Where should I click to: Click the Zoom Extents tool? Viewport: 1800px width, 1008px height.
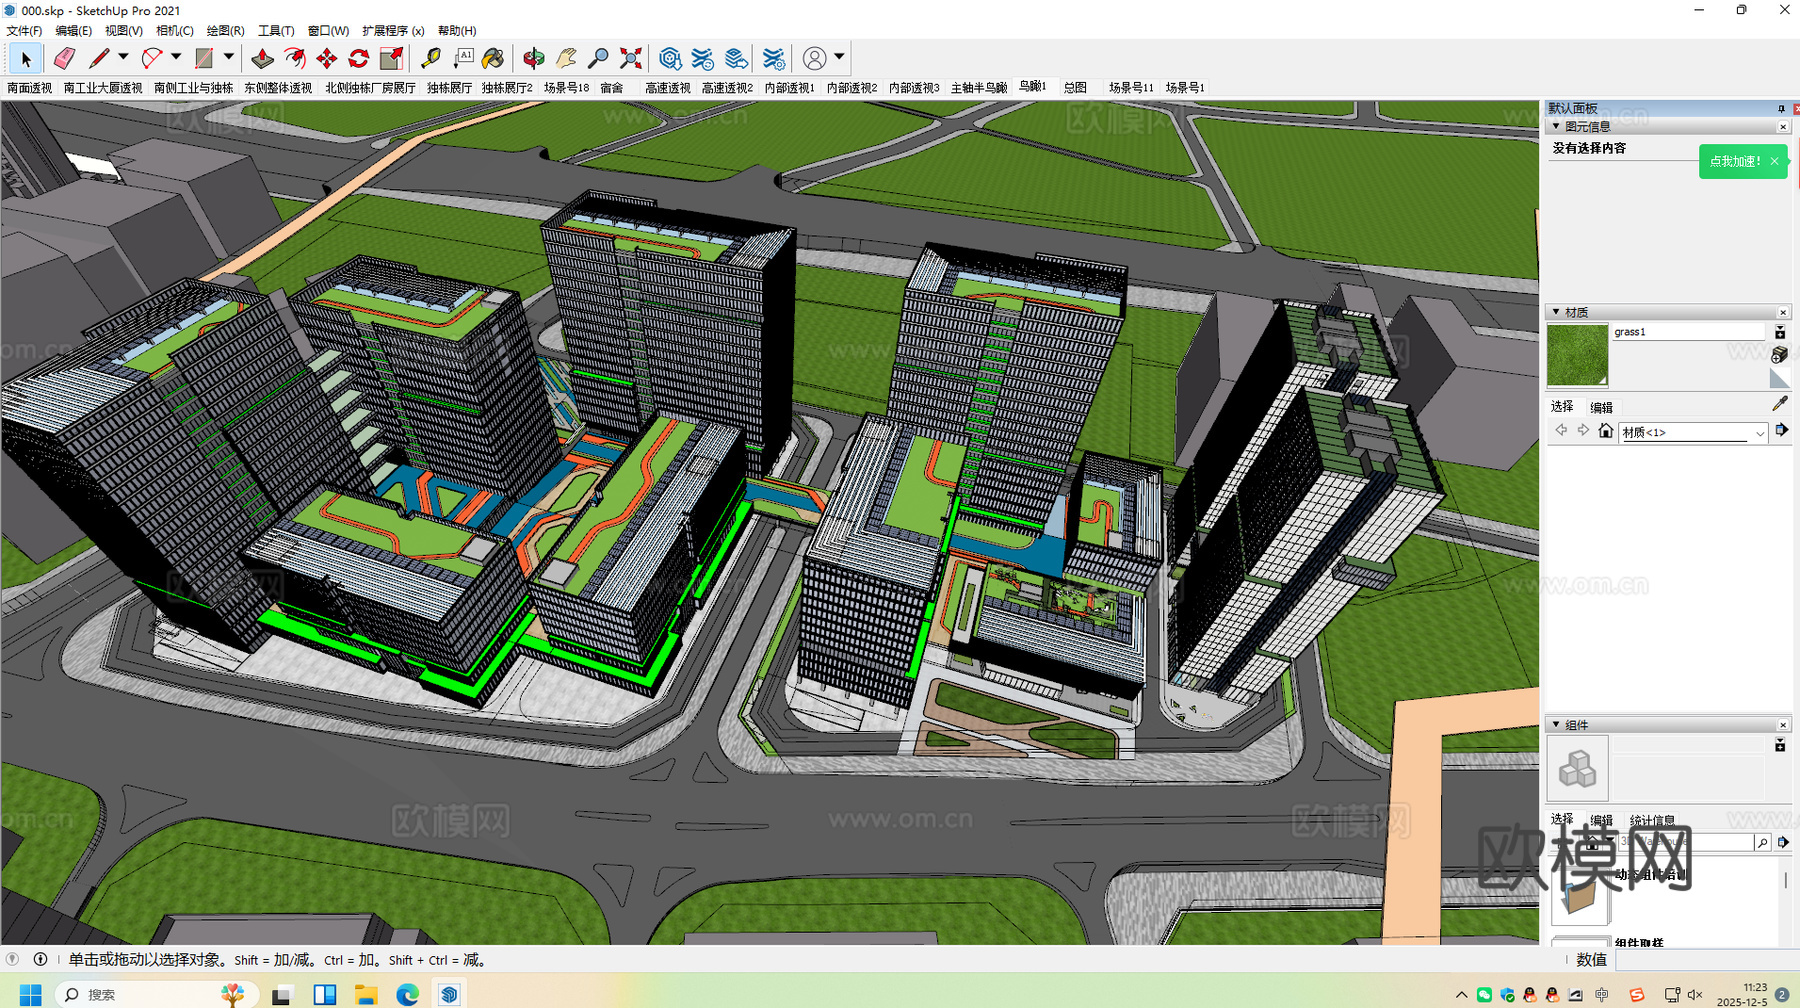[x=631, y=59]
